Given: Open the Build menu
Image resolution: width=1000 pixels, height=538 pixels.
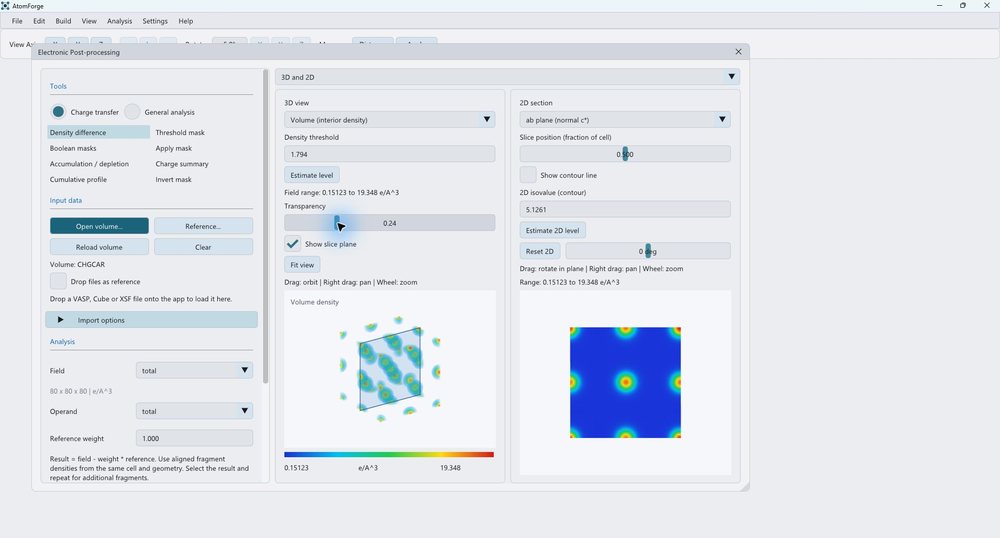Looking at the screenshot, I should click(63, 21).
